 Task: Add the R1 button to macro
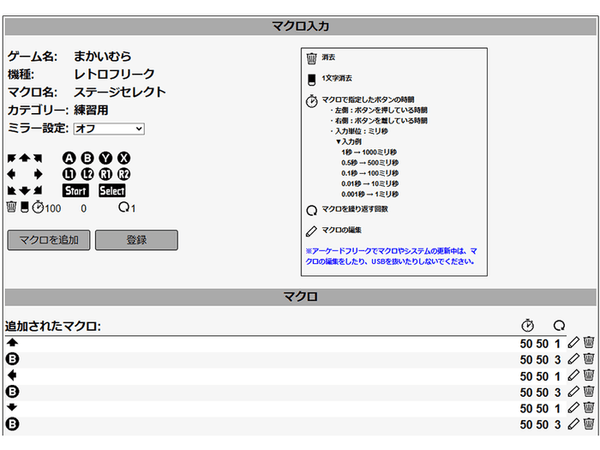(x=106, y=174)
